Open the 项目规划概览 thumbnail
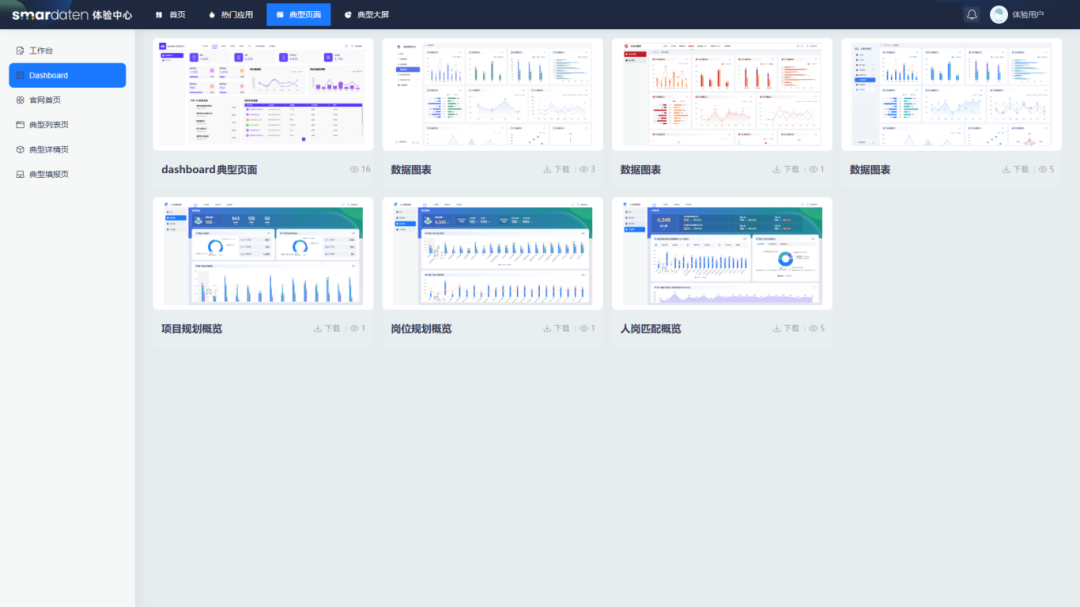The height and width of the screenshot is (607, 1080). [x=263, y=254]
